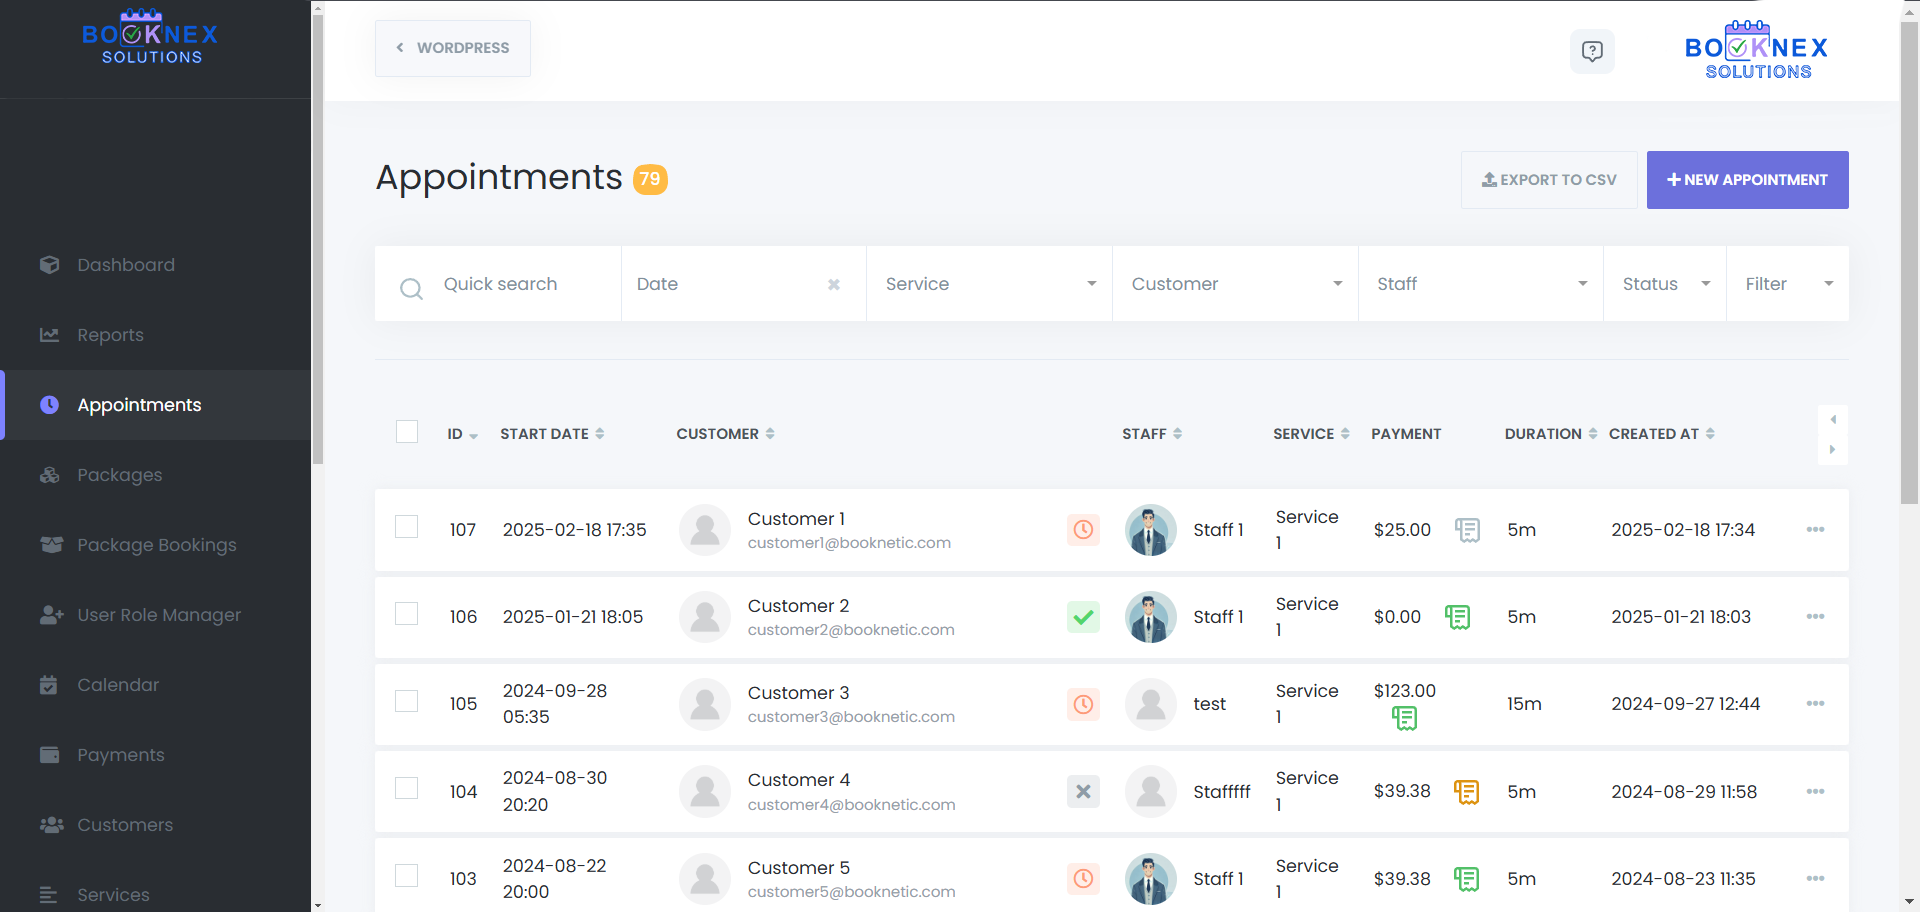Open the help chat icon in header

(1591, 51)
